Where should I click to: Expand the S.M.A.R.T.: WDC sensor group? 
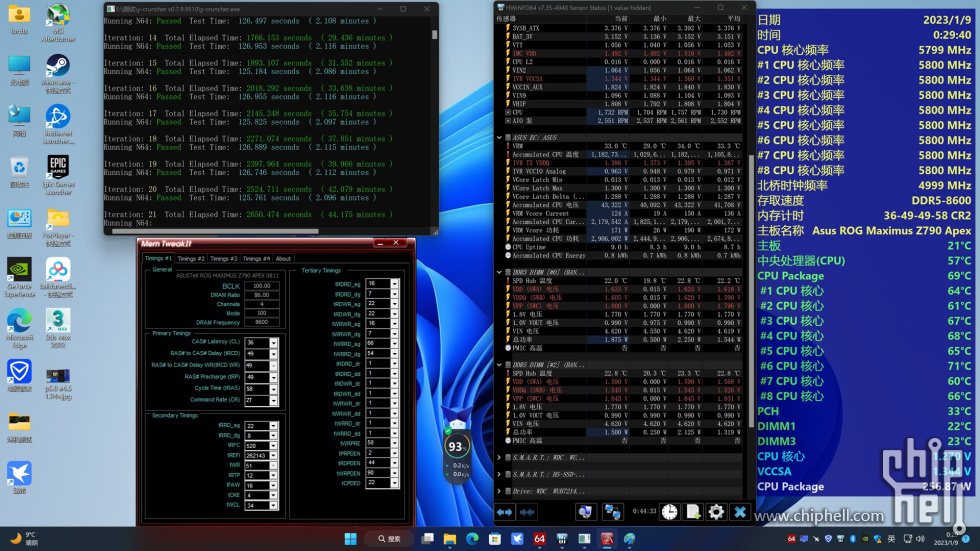pyautogui.click(x=499, y=457)
